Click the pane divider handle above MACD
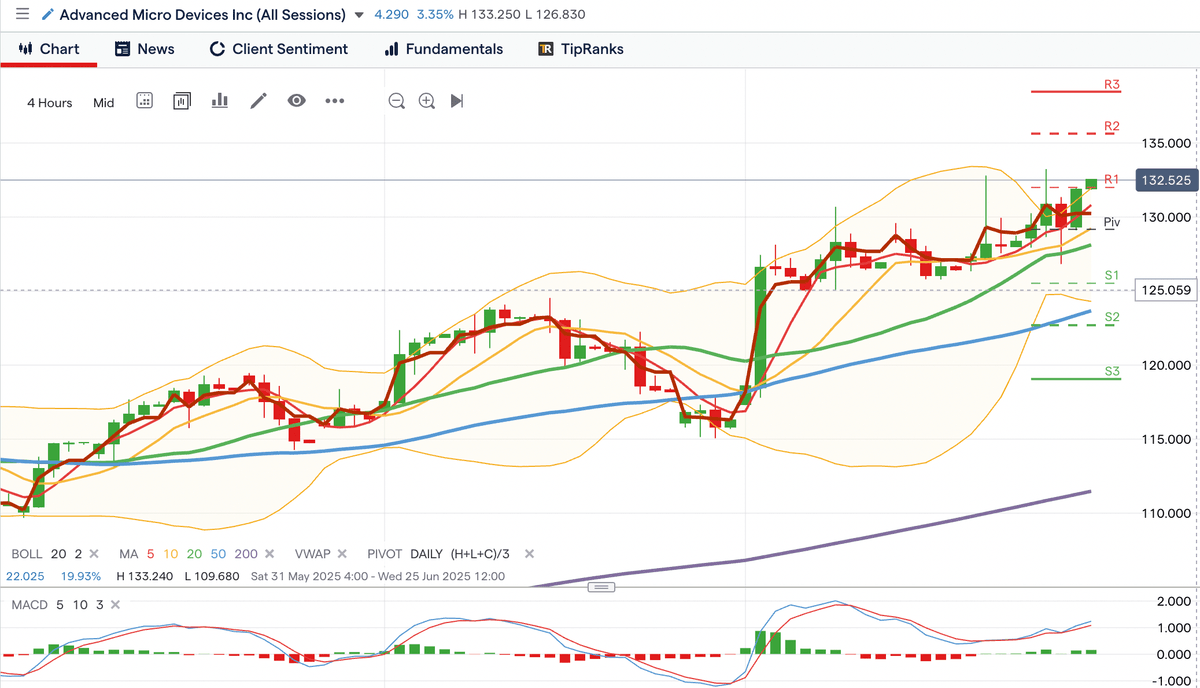 tap(600, 587)
